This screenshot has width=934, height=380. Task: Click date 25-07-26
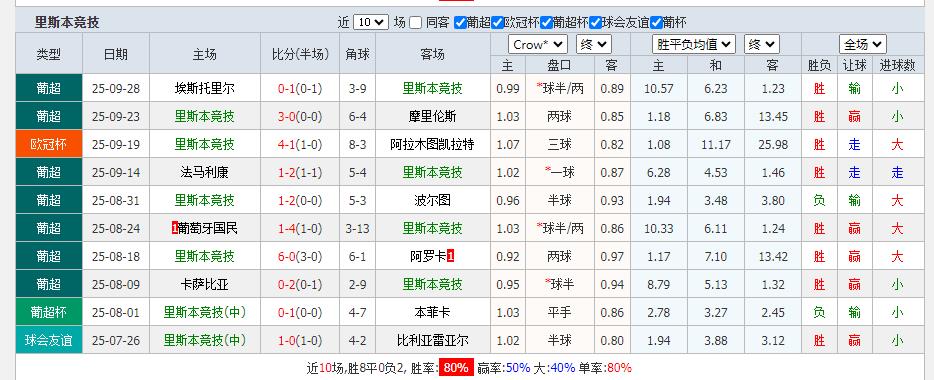(x=116, y=341)
